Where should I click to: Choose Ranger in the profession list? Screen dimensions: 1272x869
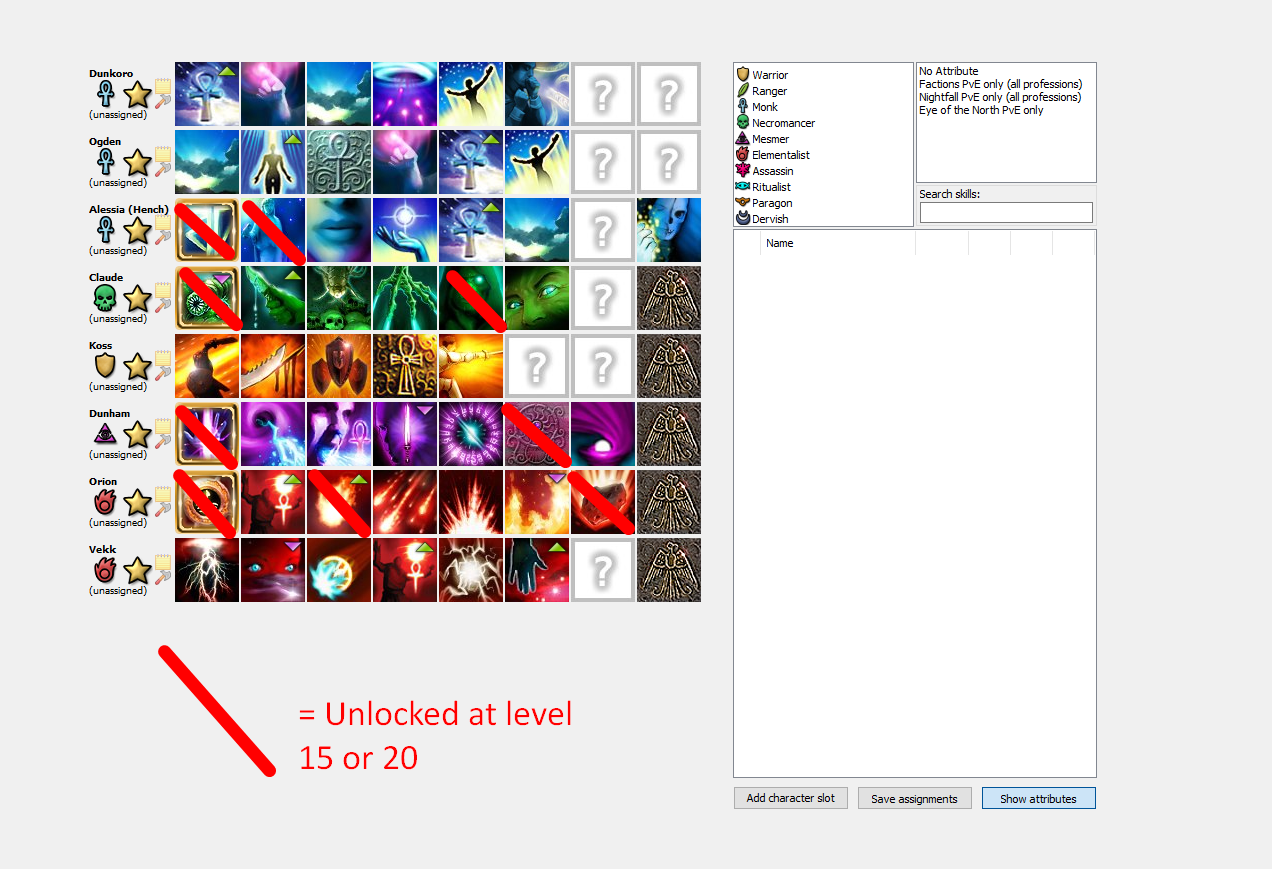coord(769,91)
